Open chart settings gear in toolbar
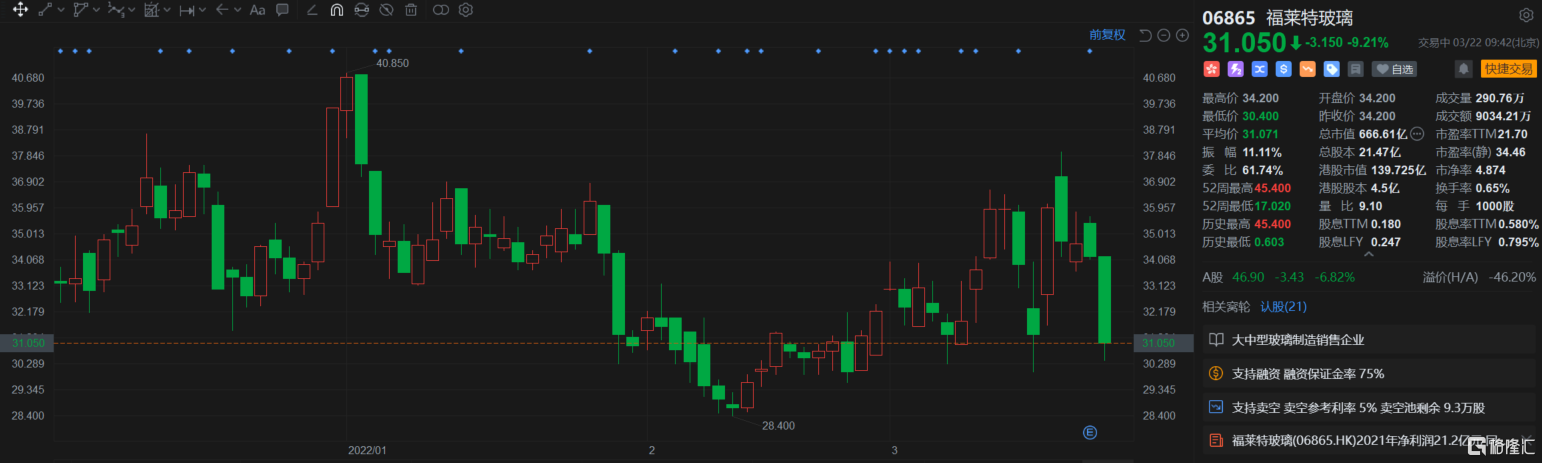This screenshot has height=463, width=1542. click(x=466, y=10)
